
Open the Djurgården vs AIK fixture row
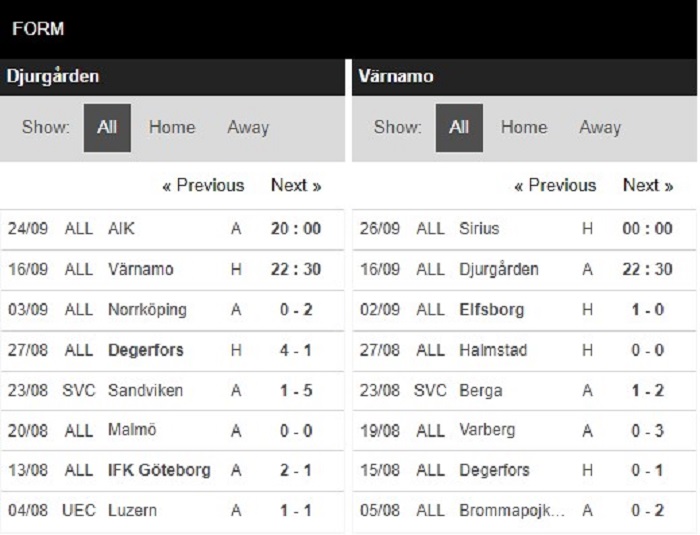click(x=172, y=229)
